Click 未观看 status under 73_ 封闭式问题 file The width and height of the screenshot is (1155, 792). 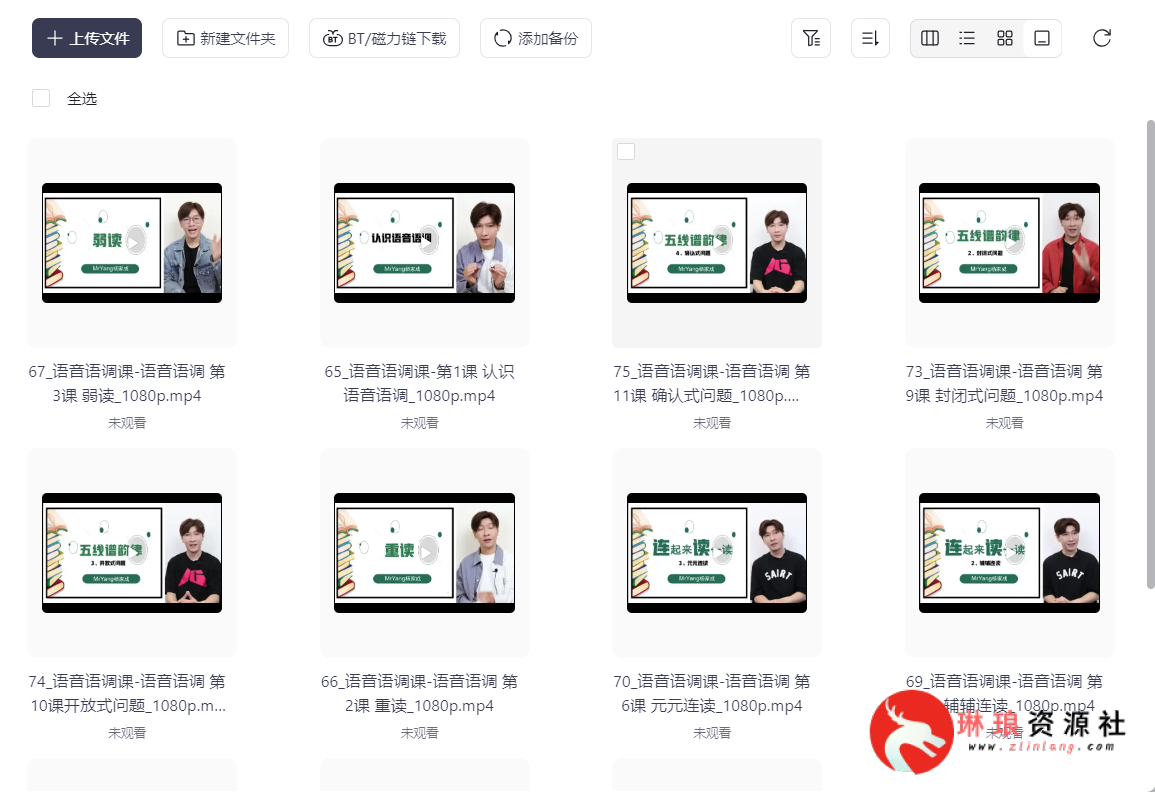(1004, 423)
